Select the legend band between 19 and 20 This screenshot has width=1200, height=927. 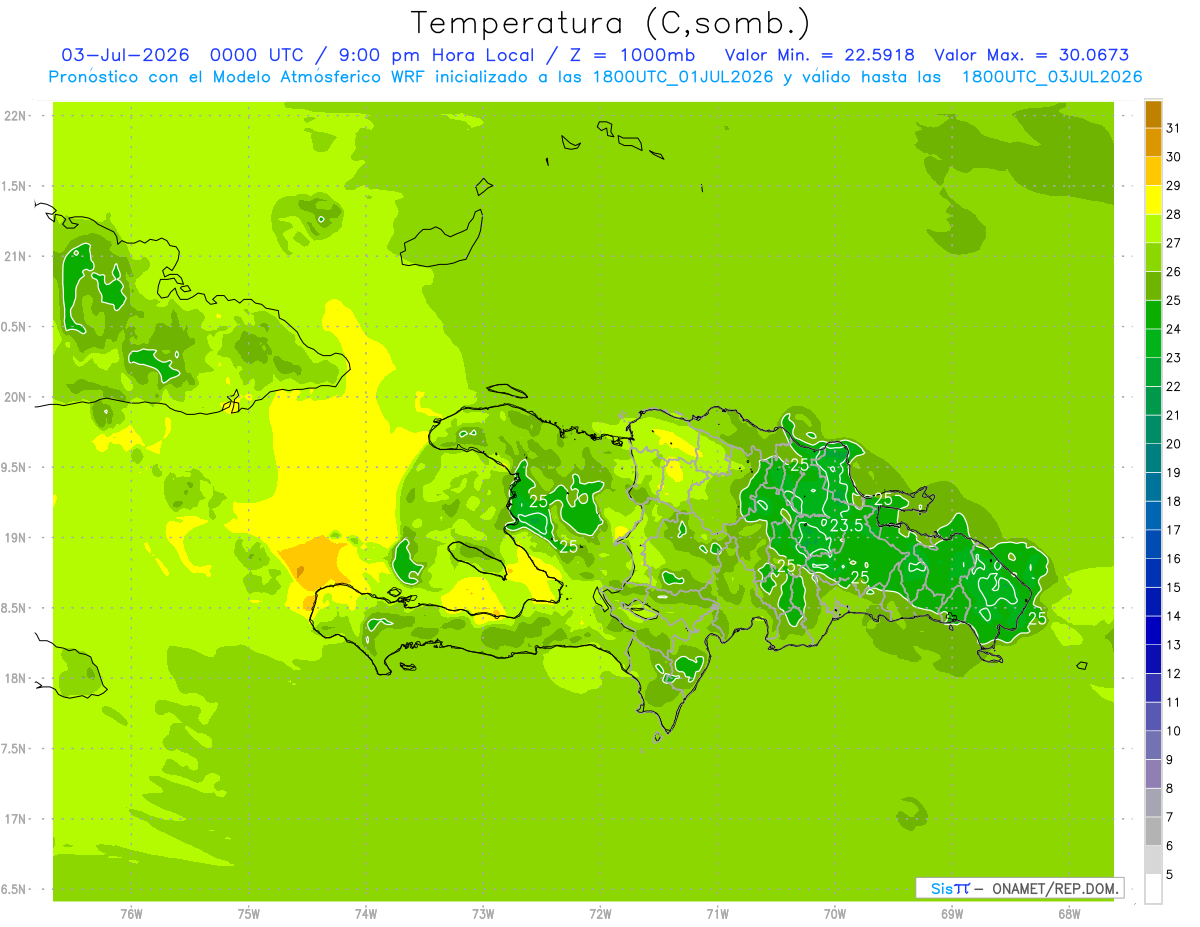tap(1153, 458)
